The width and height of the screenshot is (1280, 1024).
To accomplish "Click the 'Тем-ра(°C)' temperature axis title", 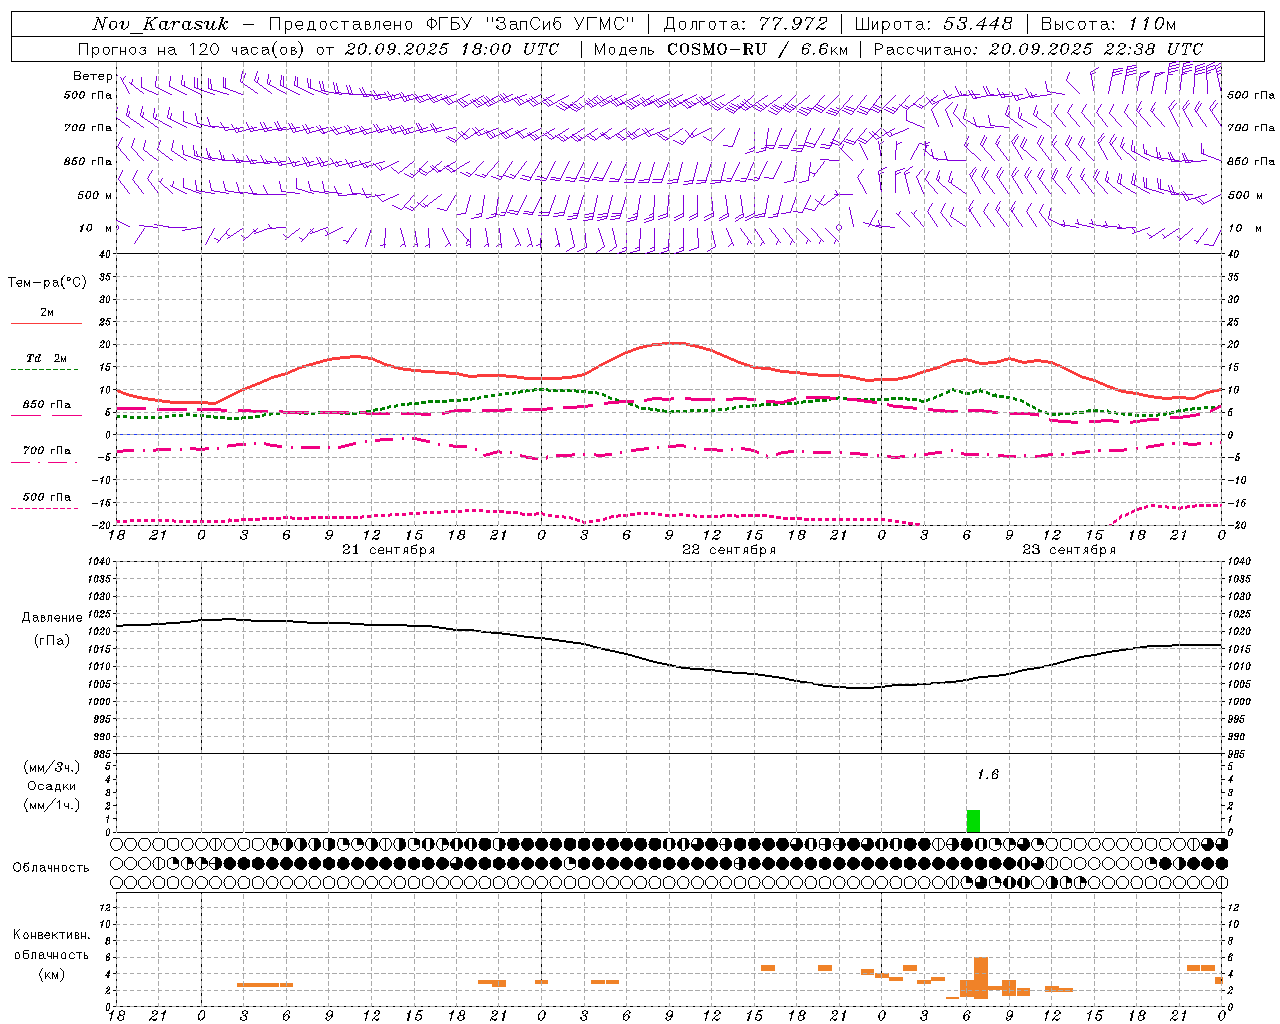I will [47, 283].
